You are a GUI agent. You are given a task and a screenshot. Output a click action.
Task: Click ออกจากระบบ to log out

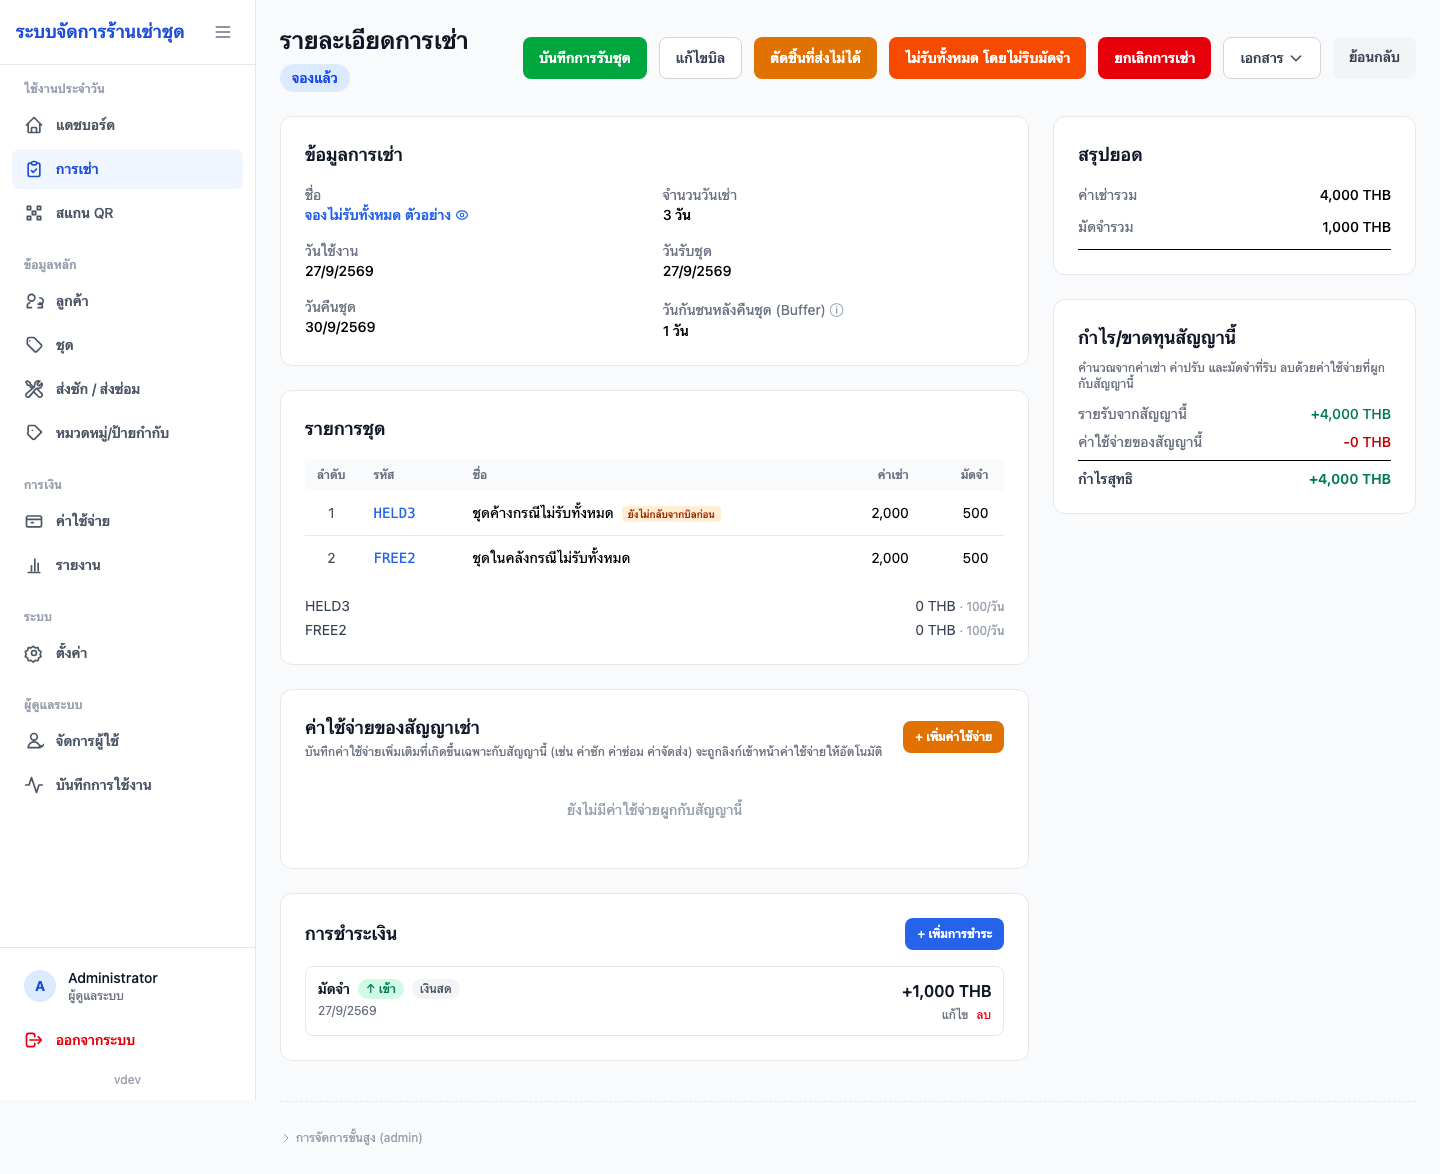[127, 1040]
